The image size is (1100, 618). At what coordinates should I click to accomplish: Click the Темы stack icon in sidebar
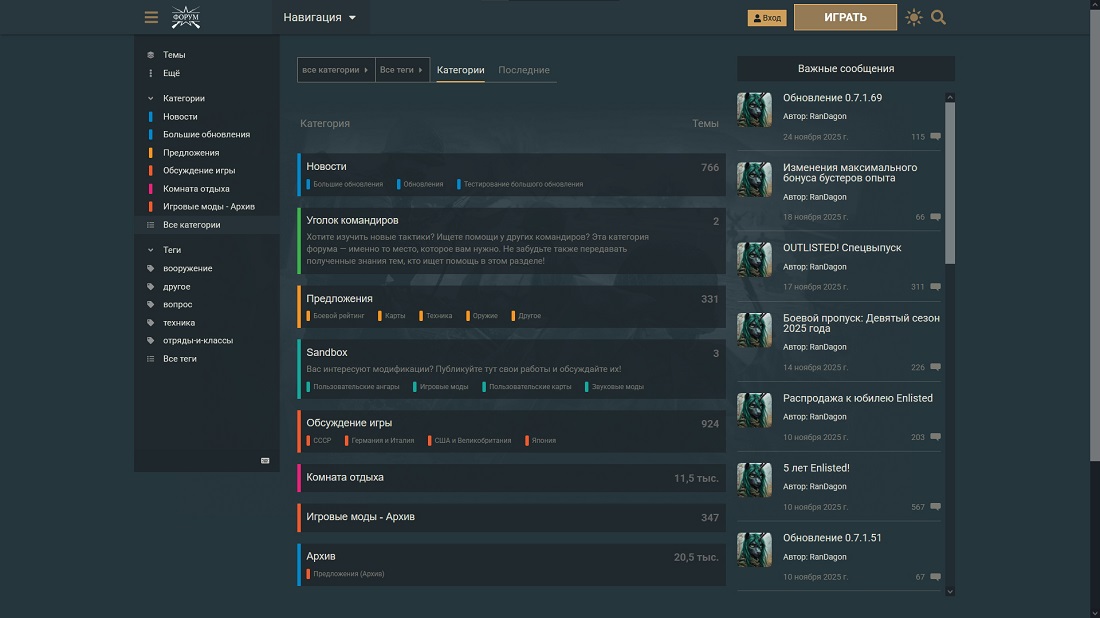(151, 55)
